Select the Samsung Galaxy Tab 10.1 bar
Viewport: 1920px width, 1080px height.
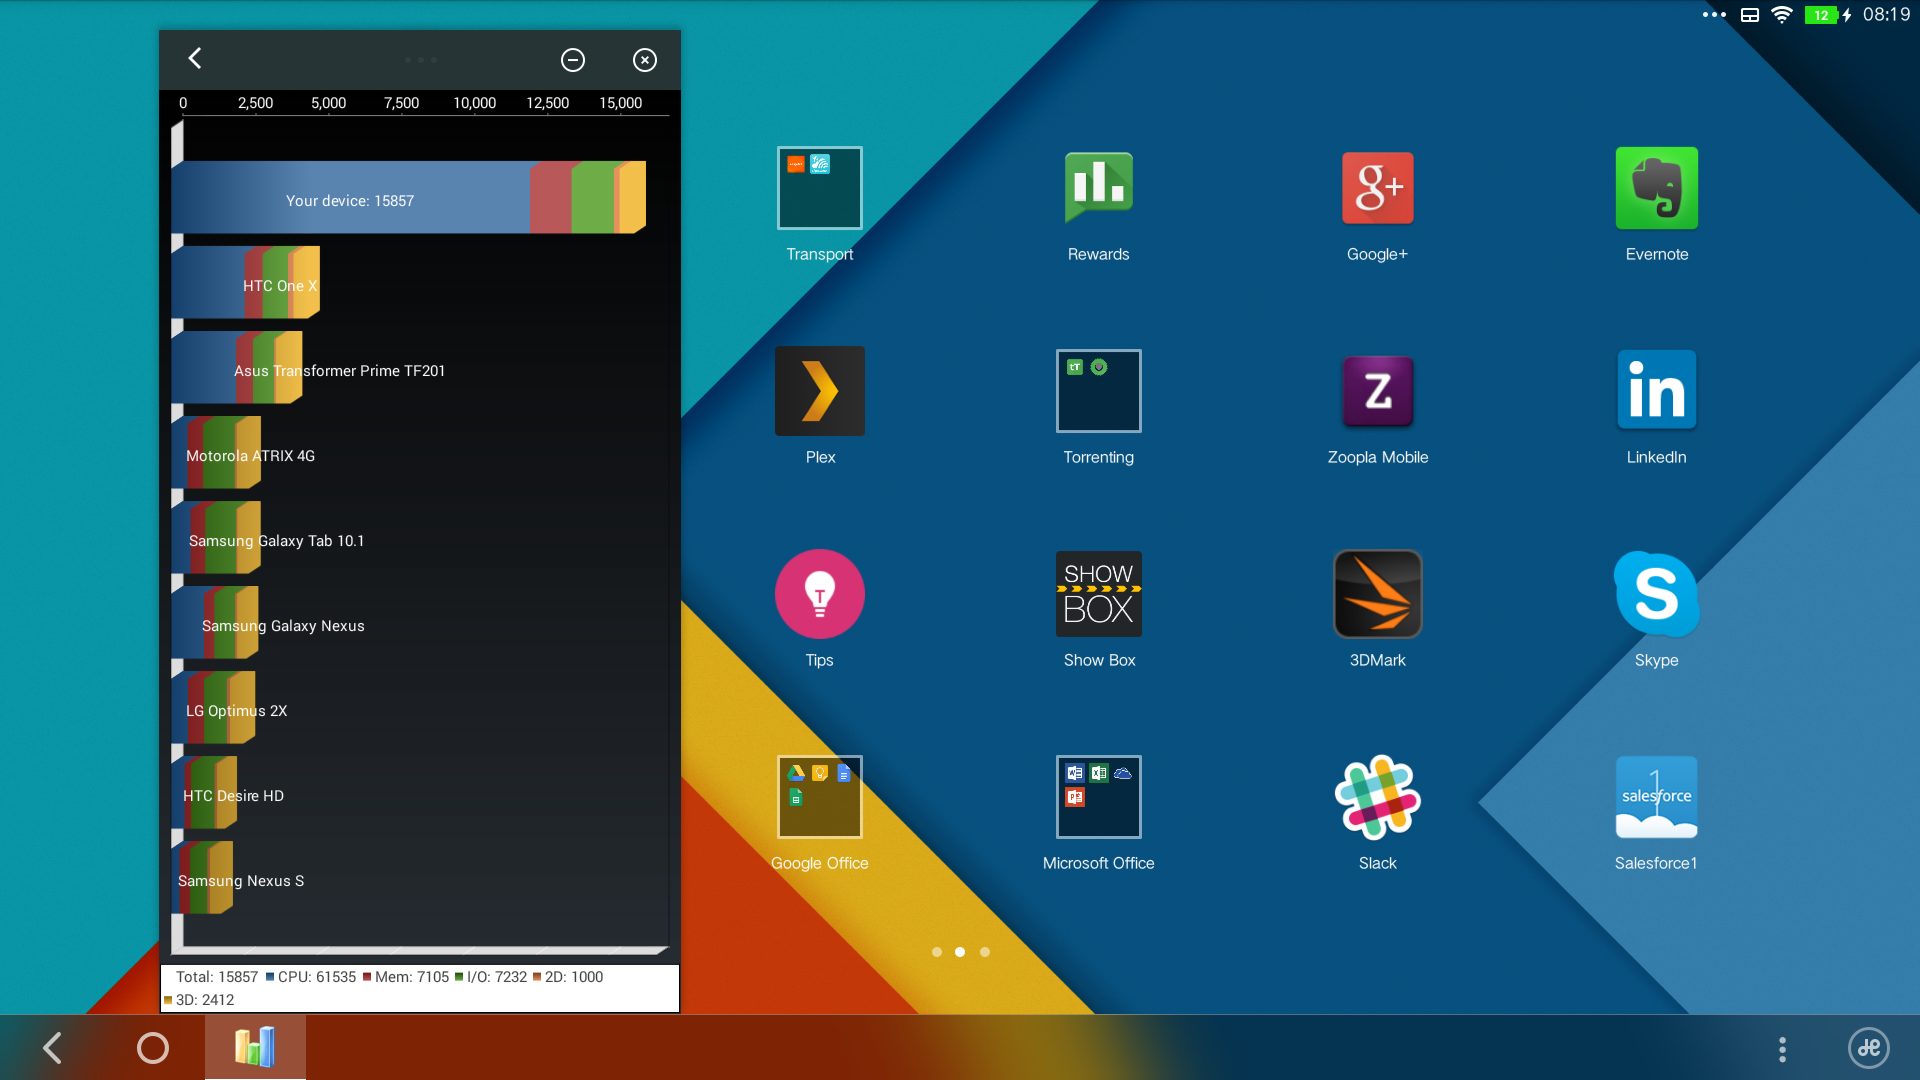216,538
